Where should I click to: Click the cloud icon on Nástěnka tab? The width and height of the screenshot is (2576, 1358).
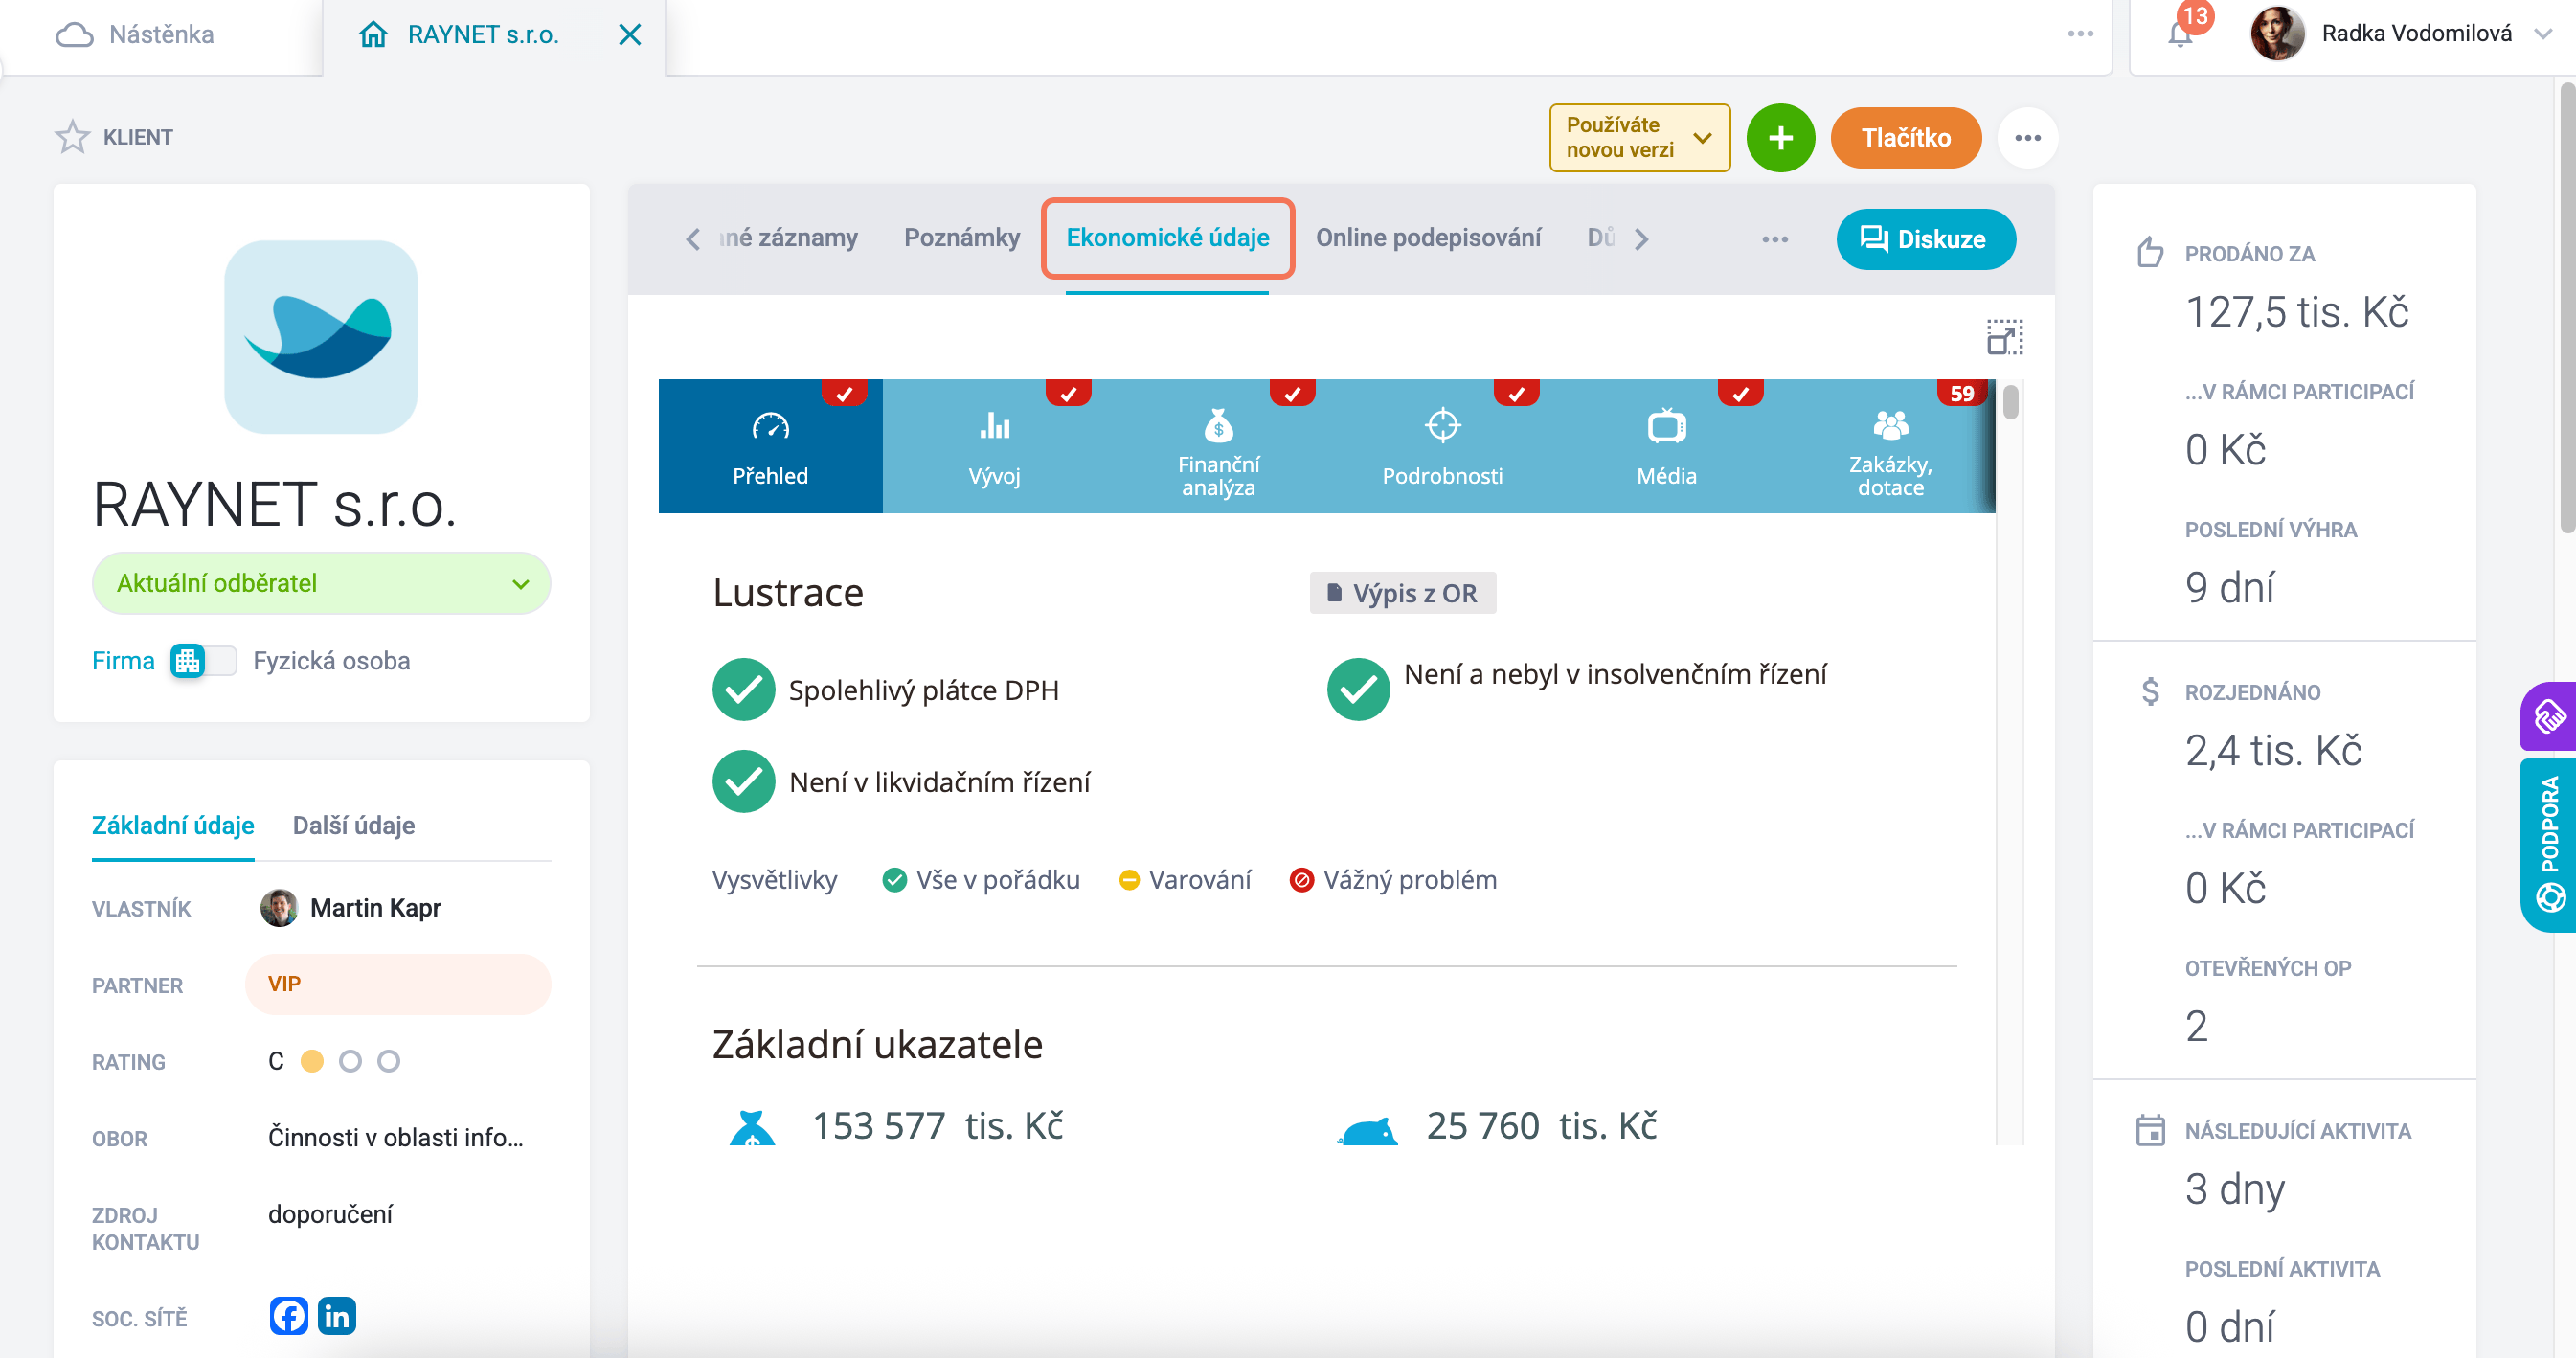[74, 35]
